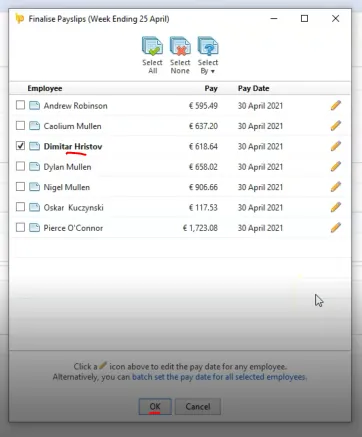362x437 pixels.
Task: Select the Caolium Mullen name
Action: pos(72,126)
